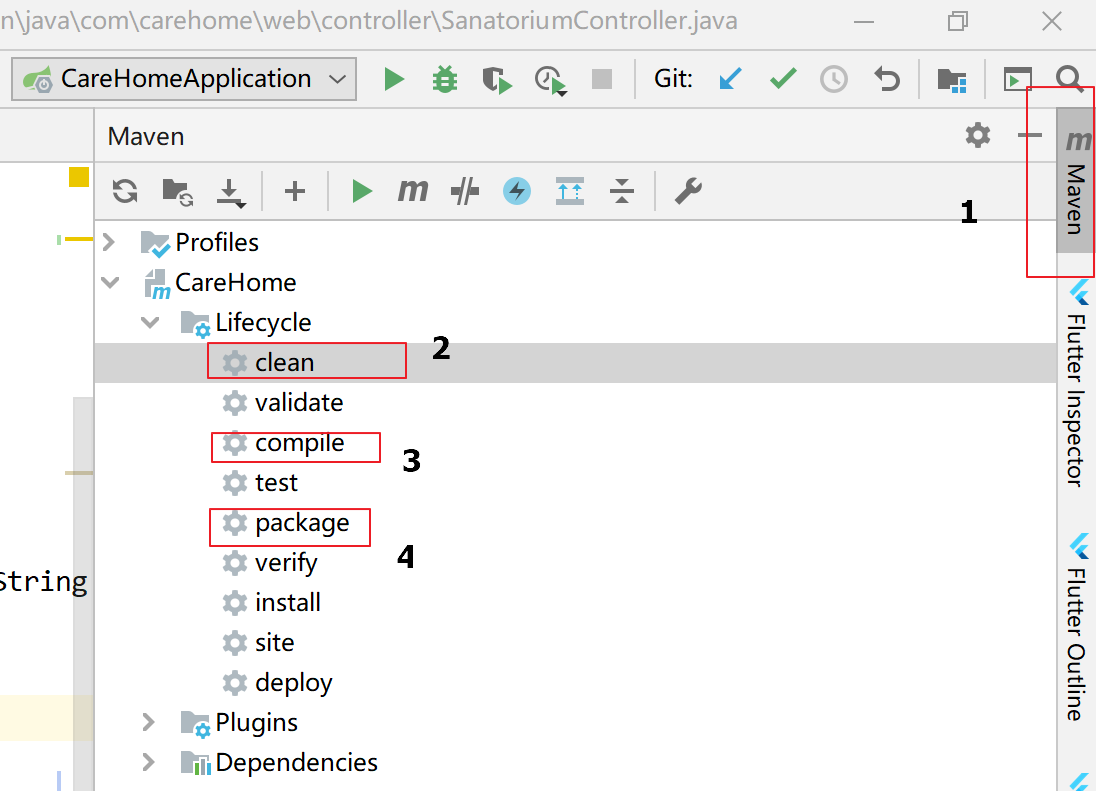Screen dimensions: 1096x791
Task: Open the CareHomeApplication run configuration dropdown
Action: 184,79
